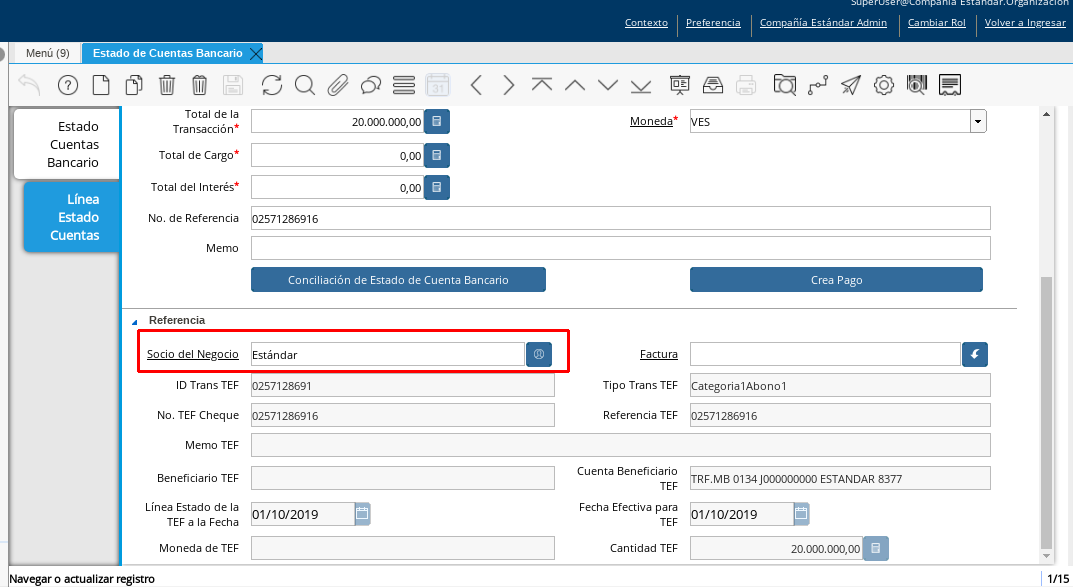
Task: Close the Estado de Cuentas Bancario tab
Action: point(256,53)
